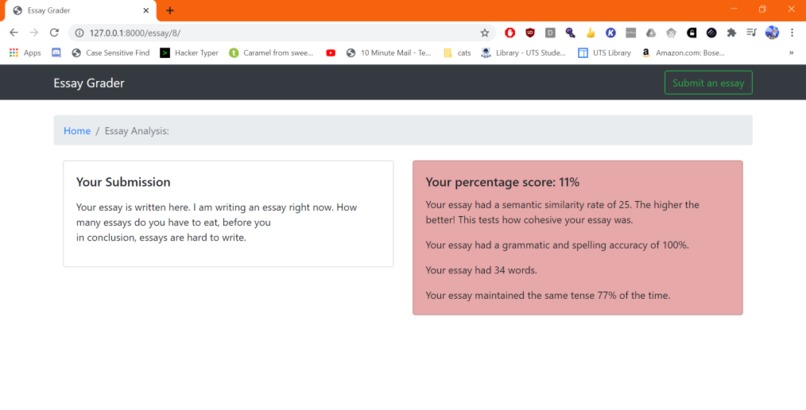
Task: Click the semantic similarity rate text
Action: click(x=562, y=212)
